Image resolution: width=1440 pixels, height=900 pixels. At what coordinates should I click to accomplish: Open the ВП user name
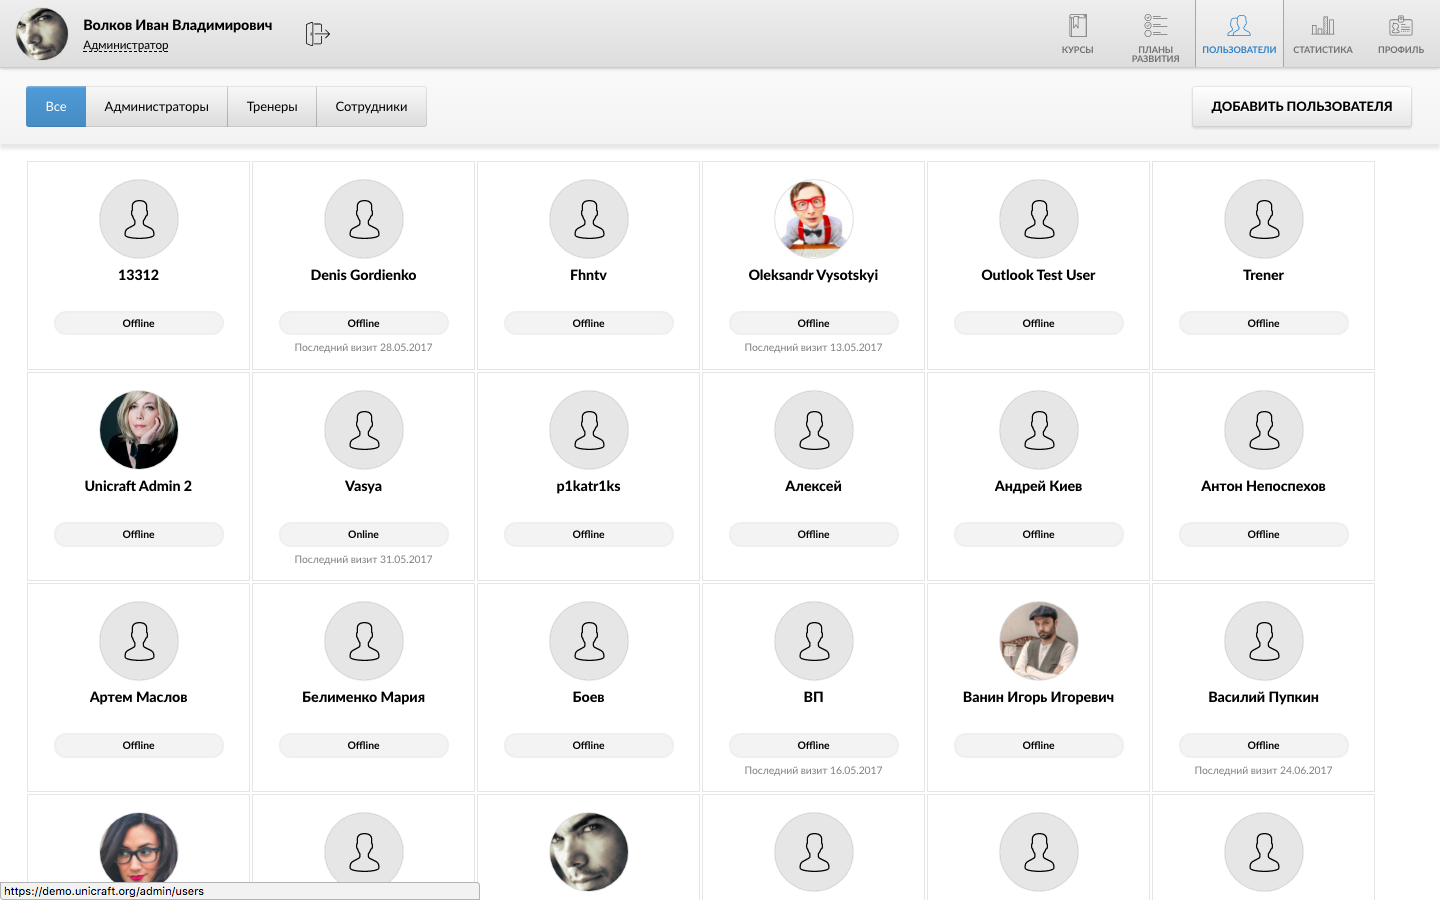click(814, 697)
